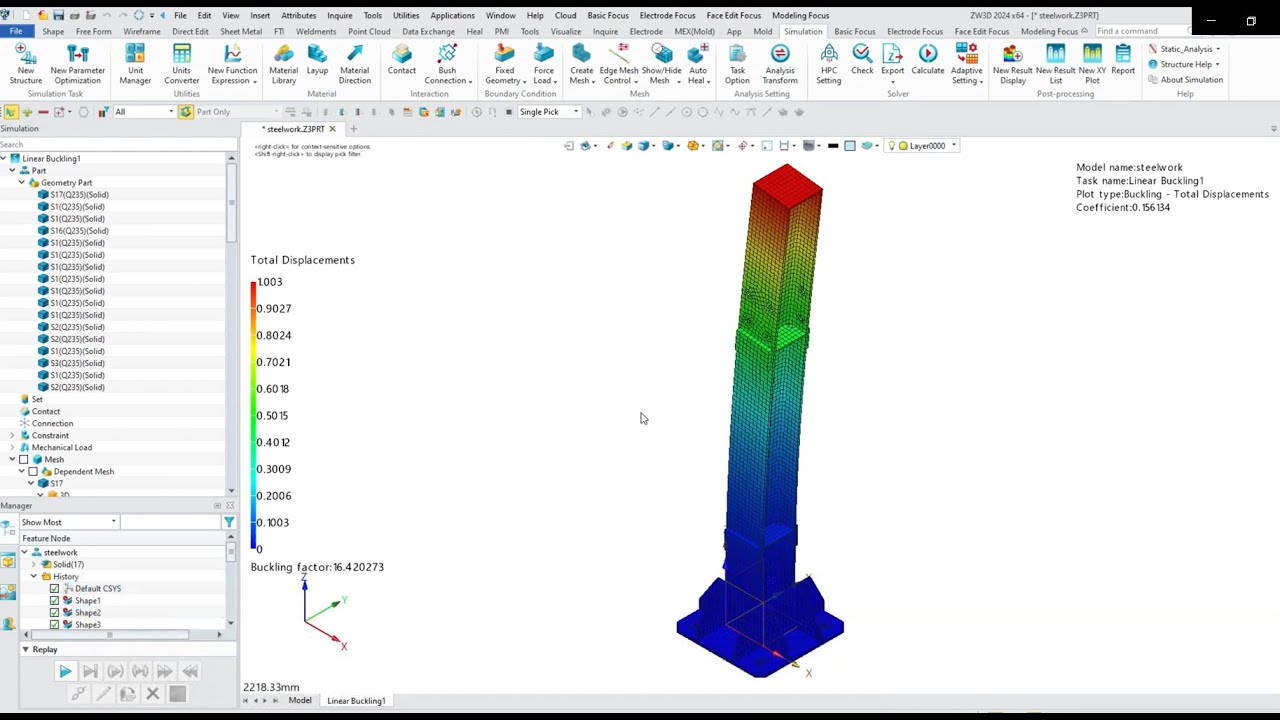Collapse the Linear Buckling1 tree node

[x=3, y=159]
